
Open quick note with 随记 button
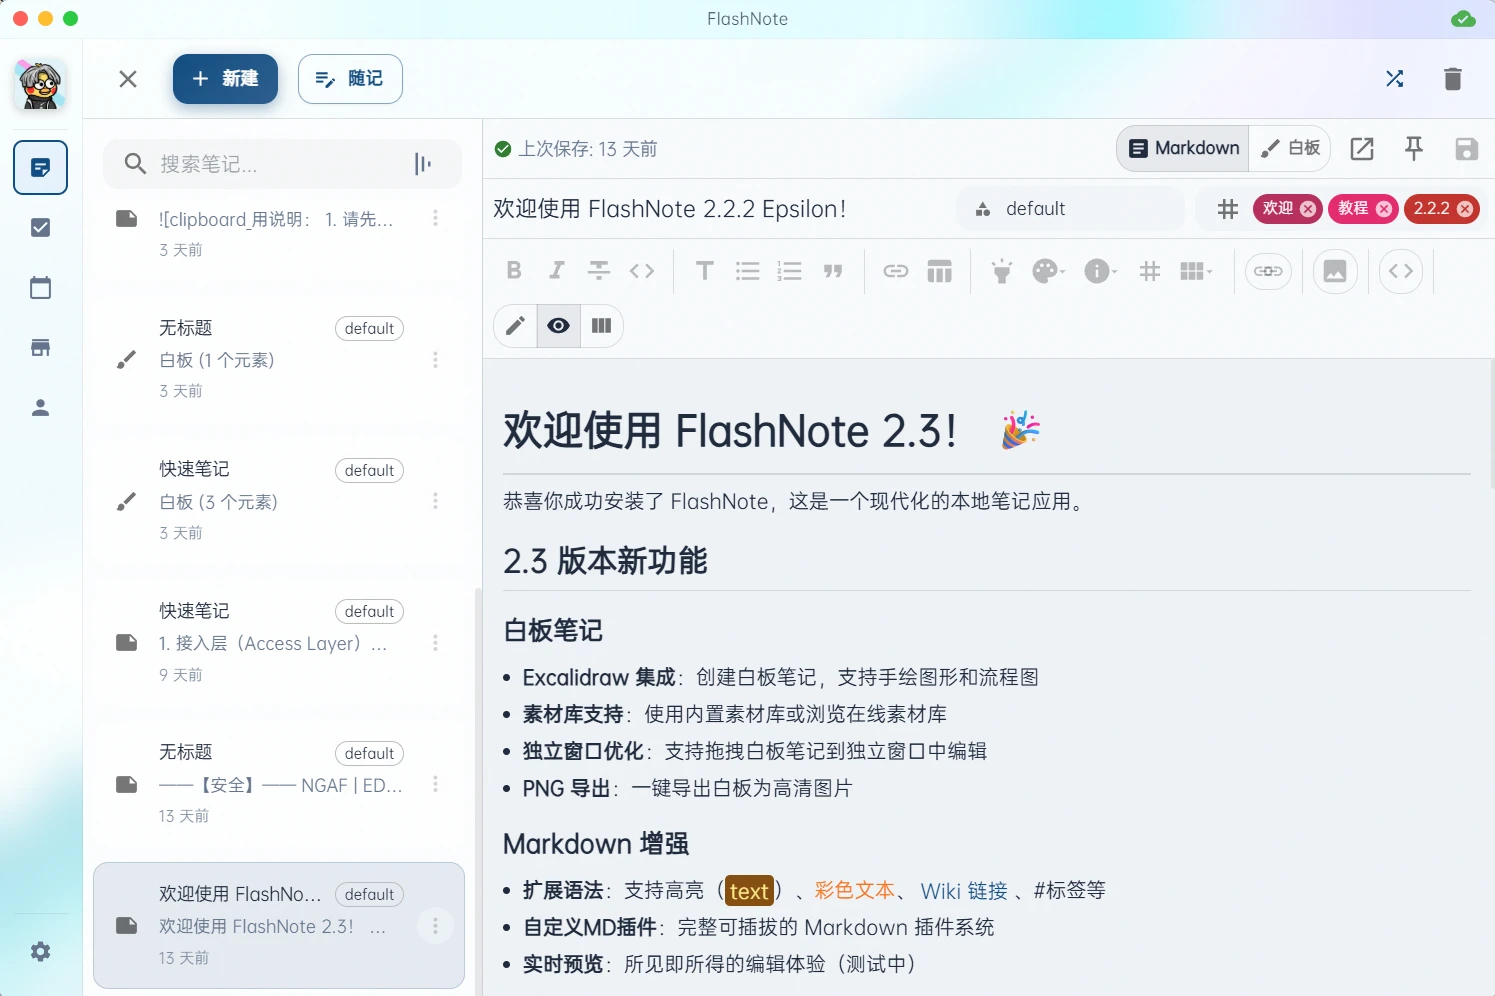(x=350, y=79)
